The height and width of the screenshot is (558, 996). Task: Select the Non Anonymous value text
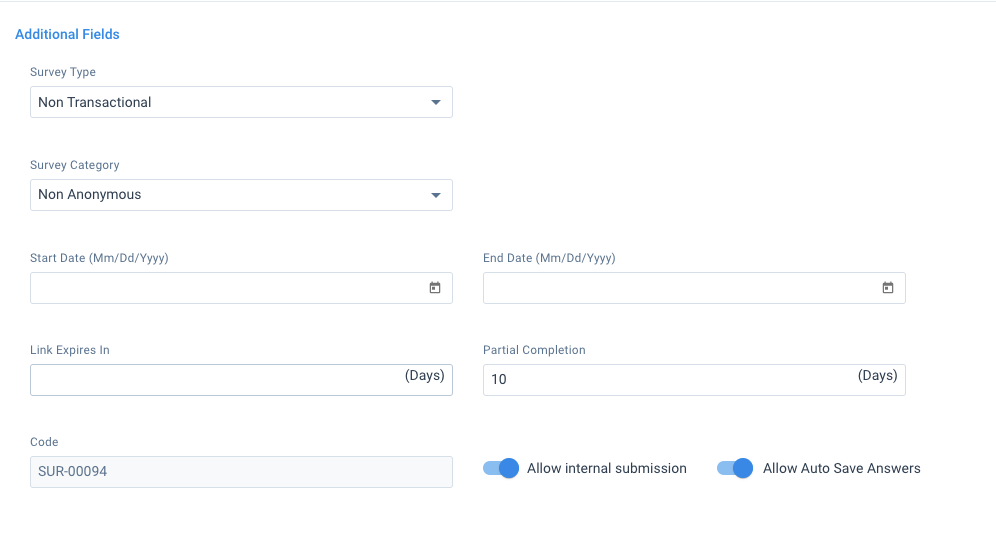pos(90,194)
